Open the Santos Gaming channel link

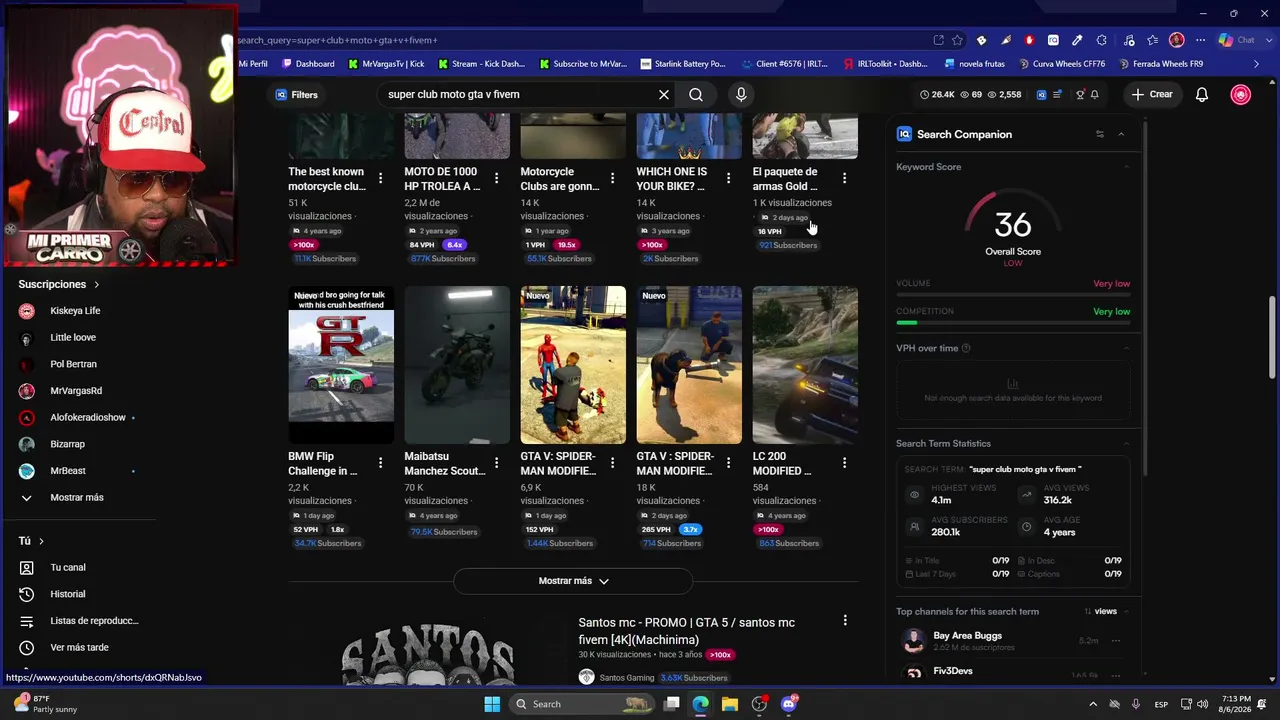click(x=626, y=678)
